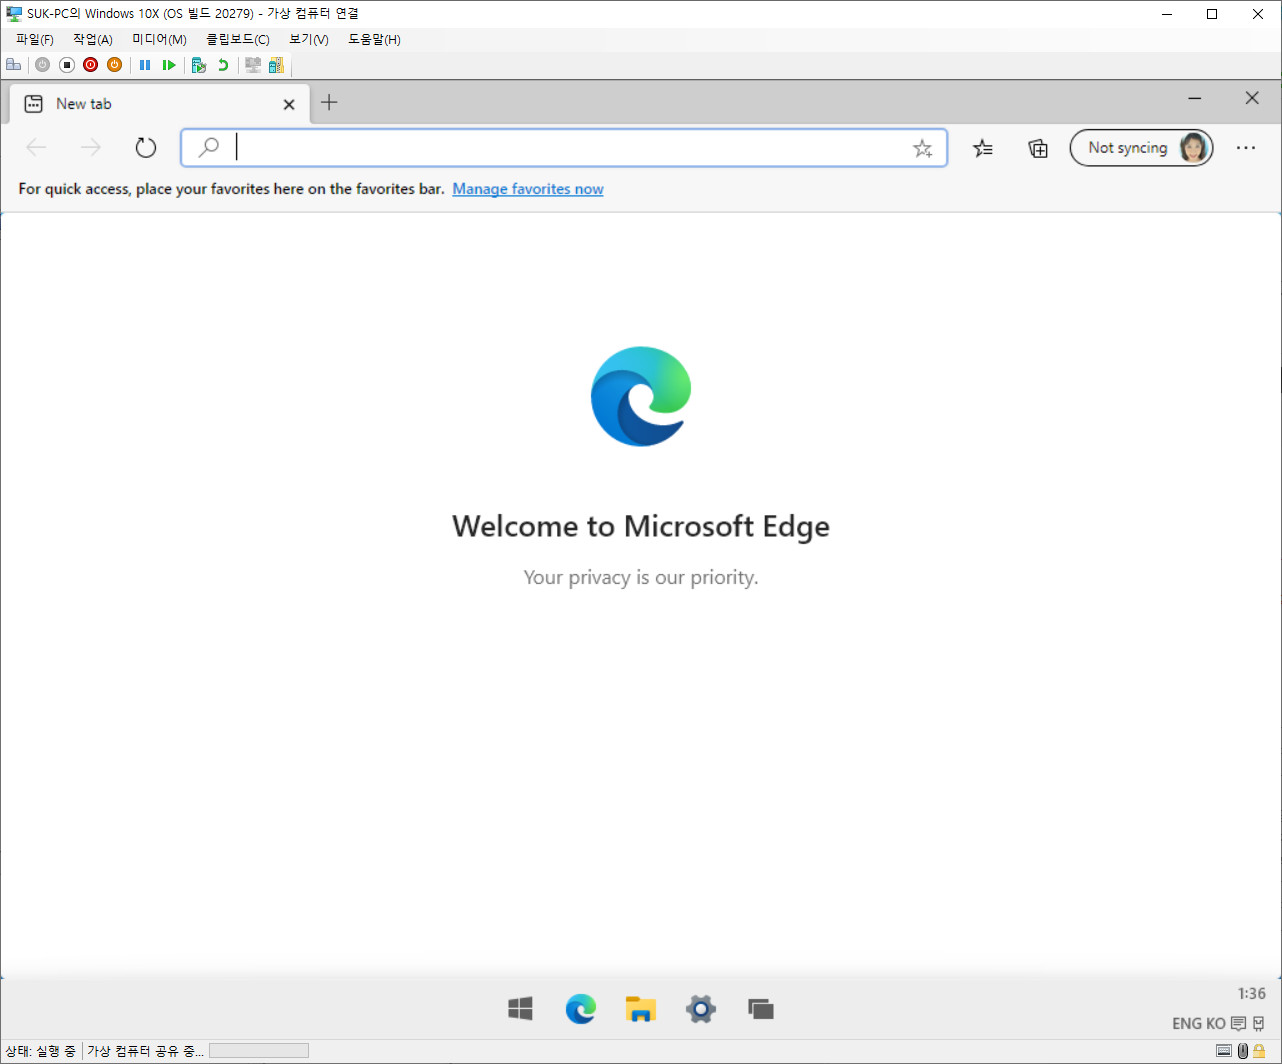Click the green Reset play icon
Viewport: 1282px width, 1064px height.
point(169,65)
